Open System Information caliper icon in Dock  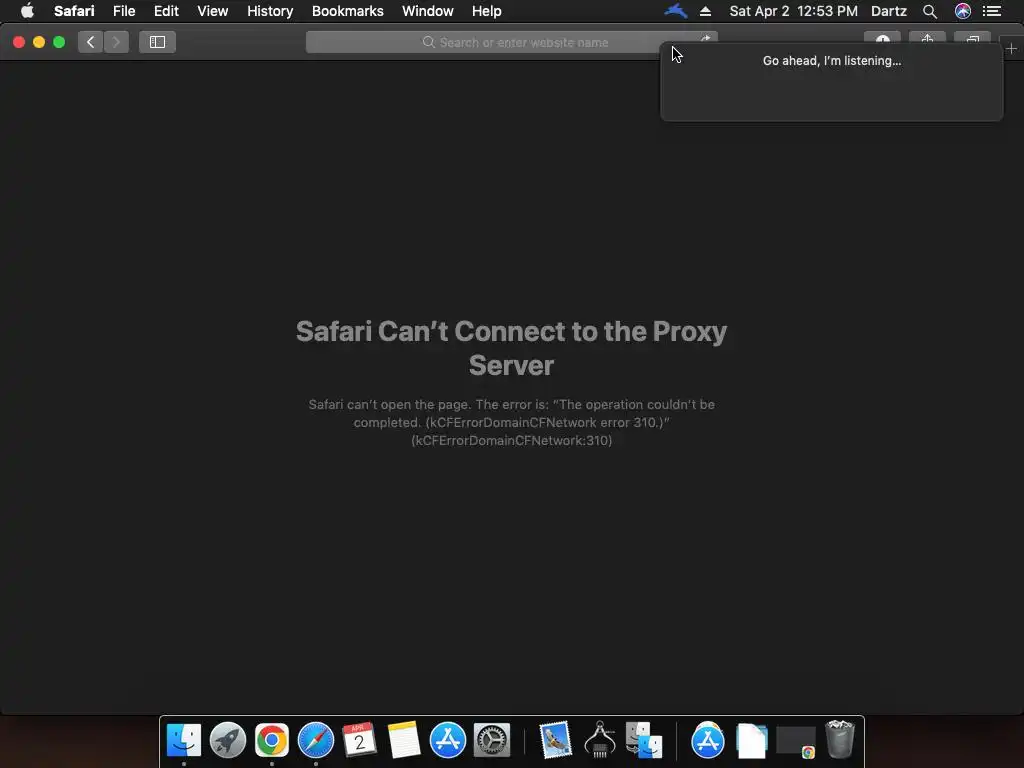point(600,740)
